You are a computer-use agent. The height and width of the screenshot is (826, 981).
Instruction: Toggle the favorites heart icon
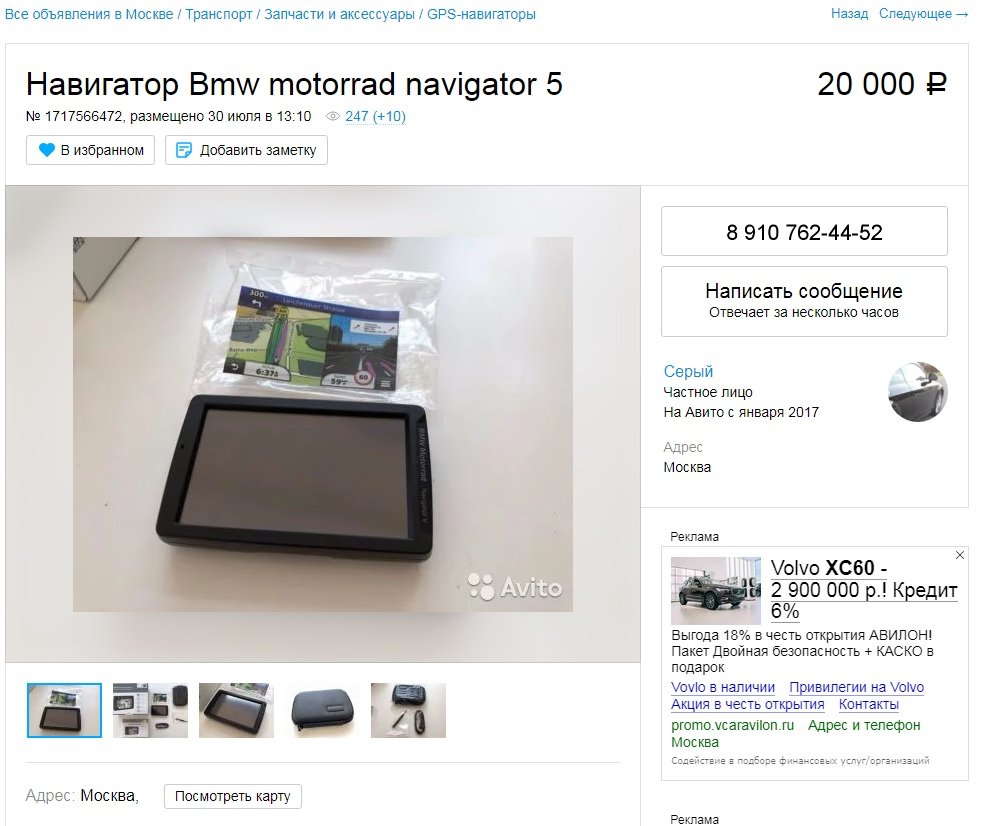pos(47,150)
